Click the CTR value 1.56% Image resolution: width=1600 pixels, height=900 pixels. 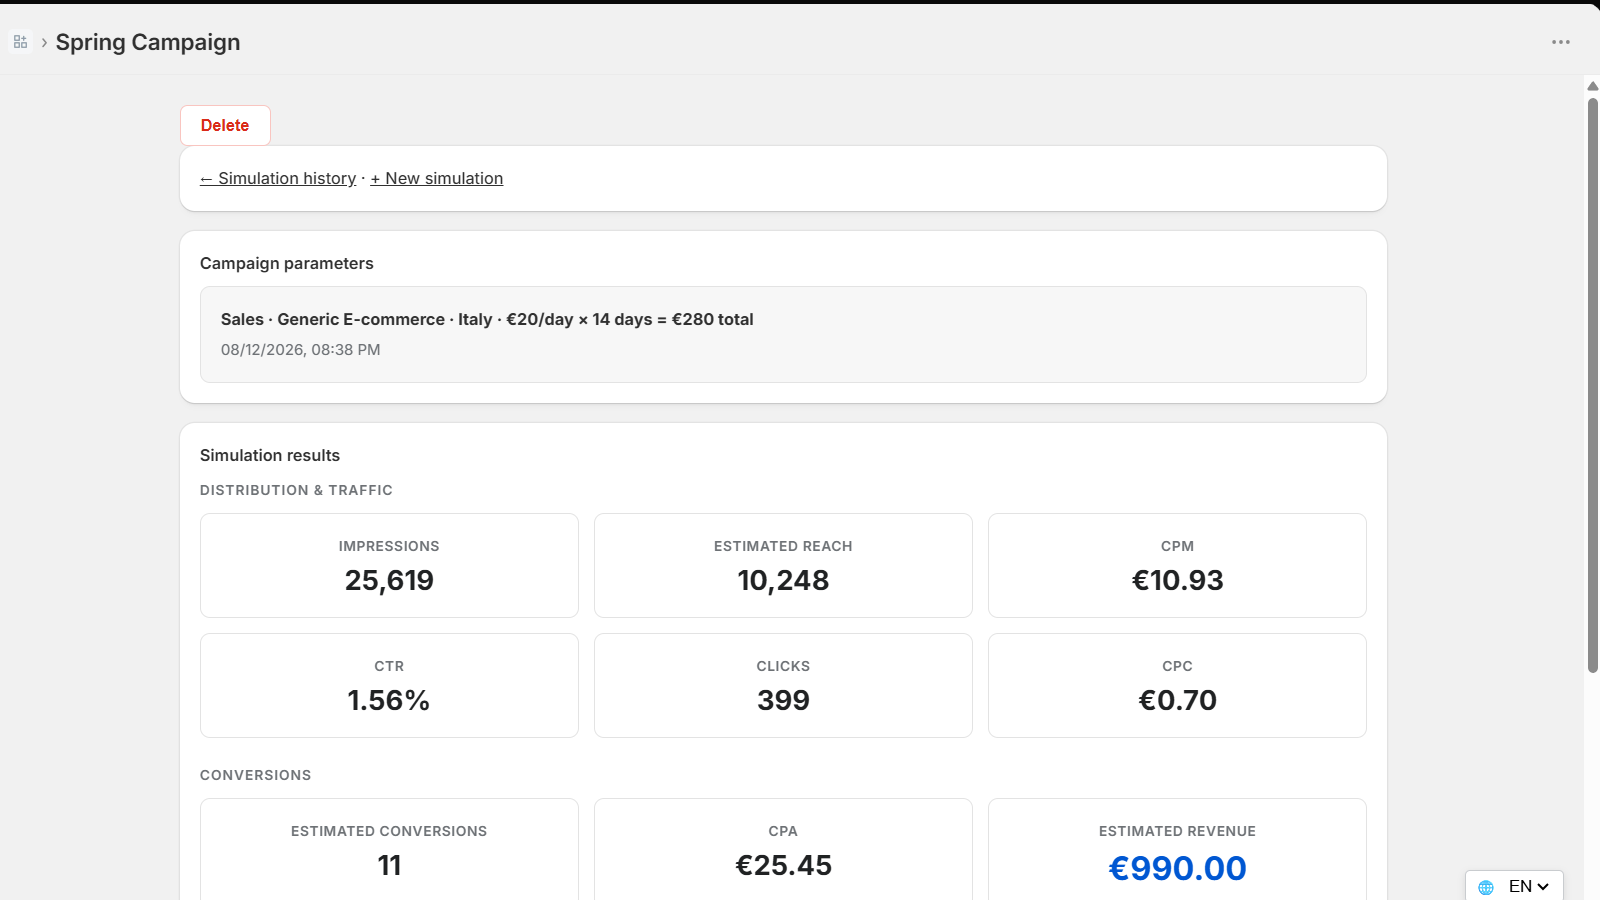click(x=389, y=700)
